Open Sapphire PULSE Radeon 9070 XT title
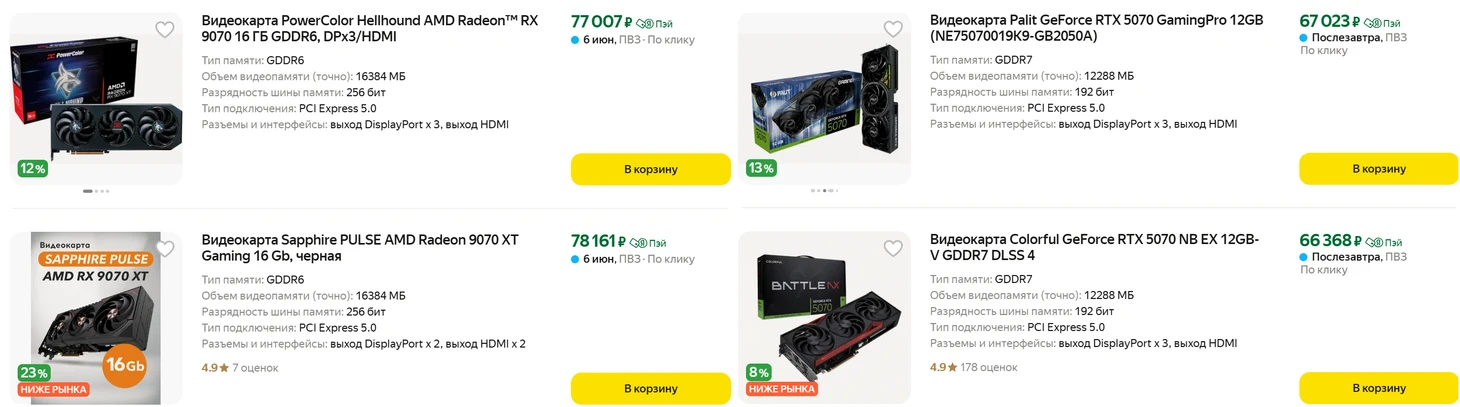 pyautogui.click(x=360, y=247)
